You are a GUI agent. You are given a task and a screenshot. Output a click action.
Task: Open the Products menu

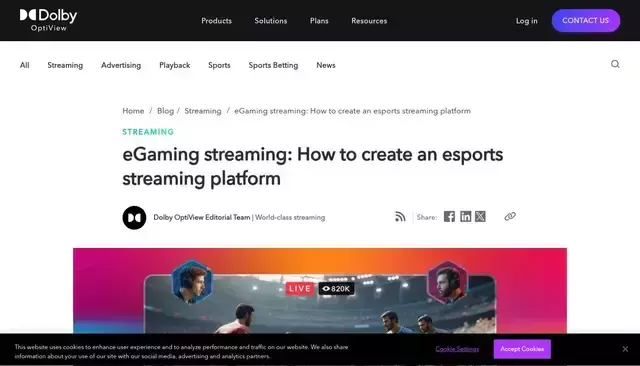[x=216, y=21]
